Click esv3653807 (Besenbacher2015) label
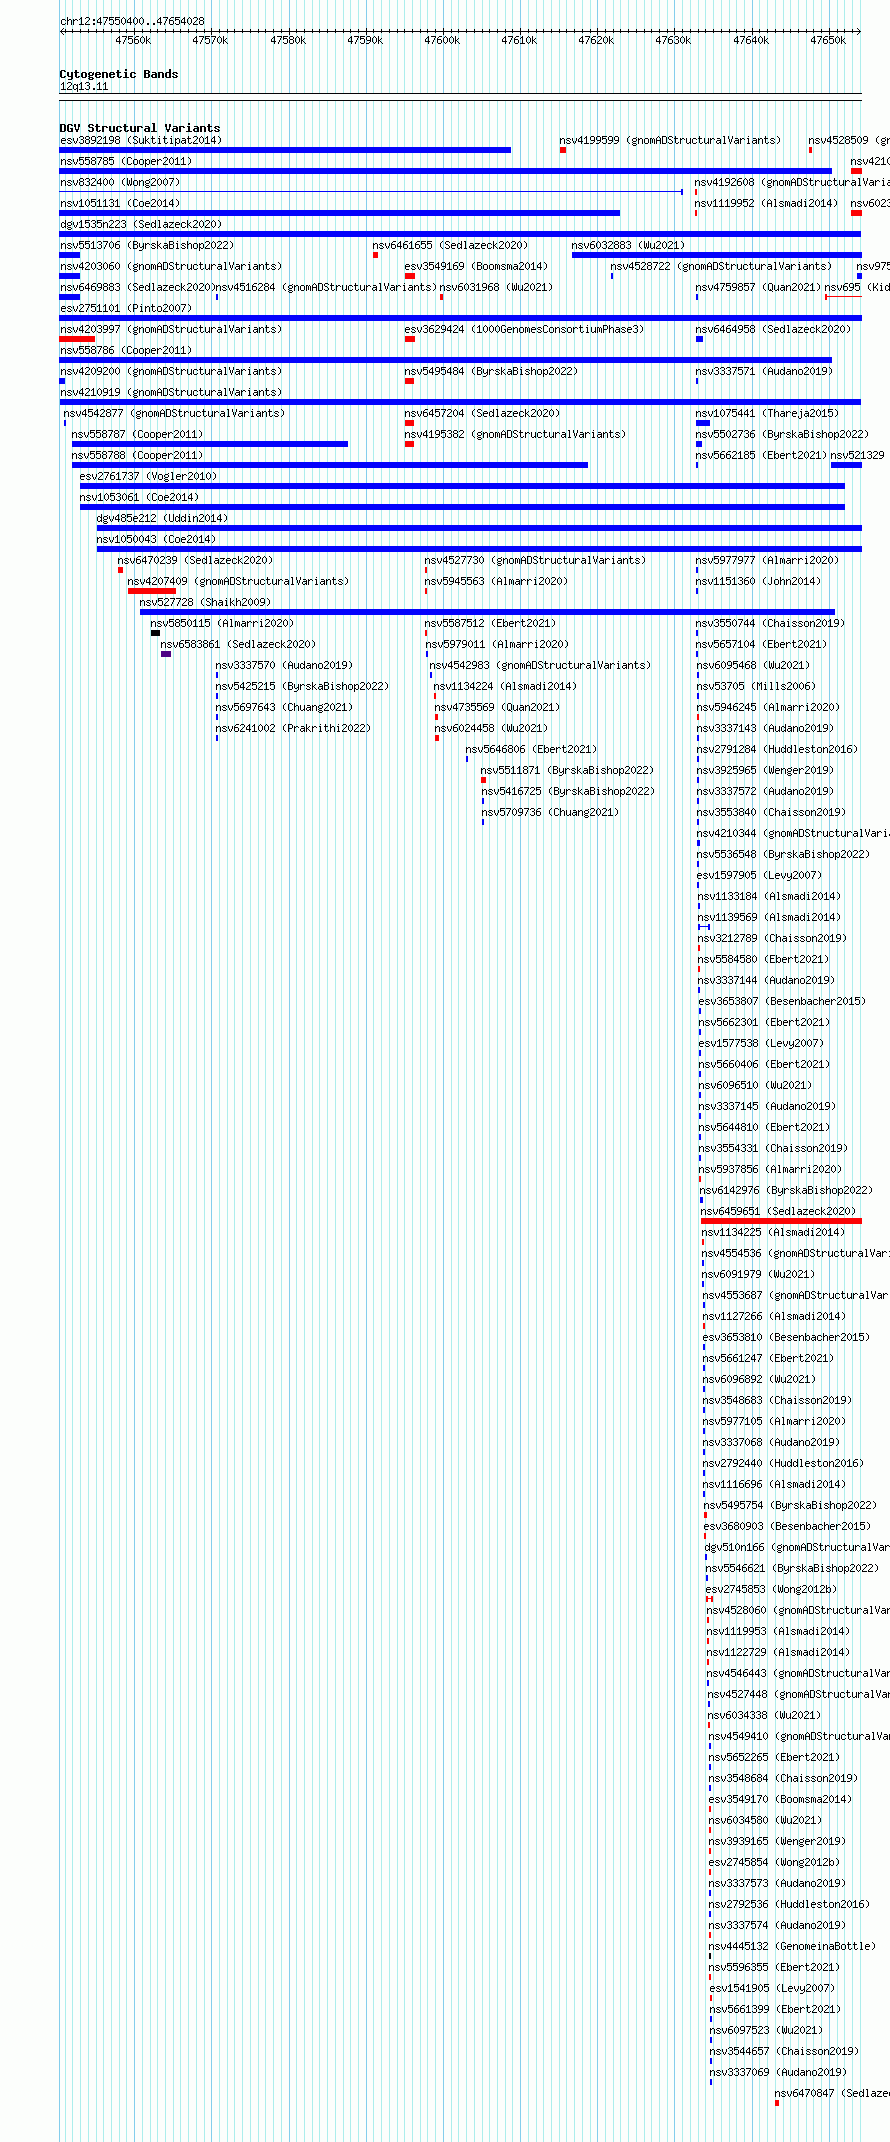This screenshot has width=890, height=2142. click(x=782, y=1001)
